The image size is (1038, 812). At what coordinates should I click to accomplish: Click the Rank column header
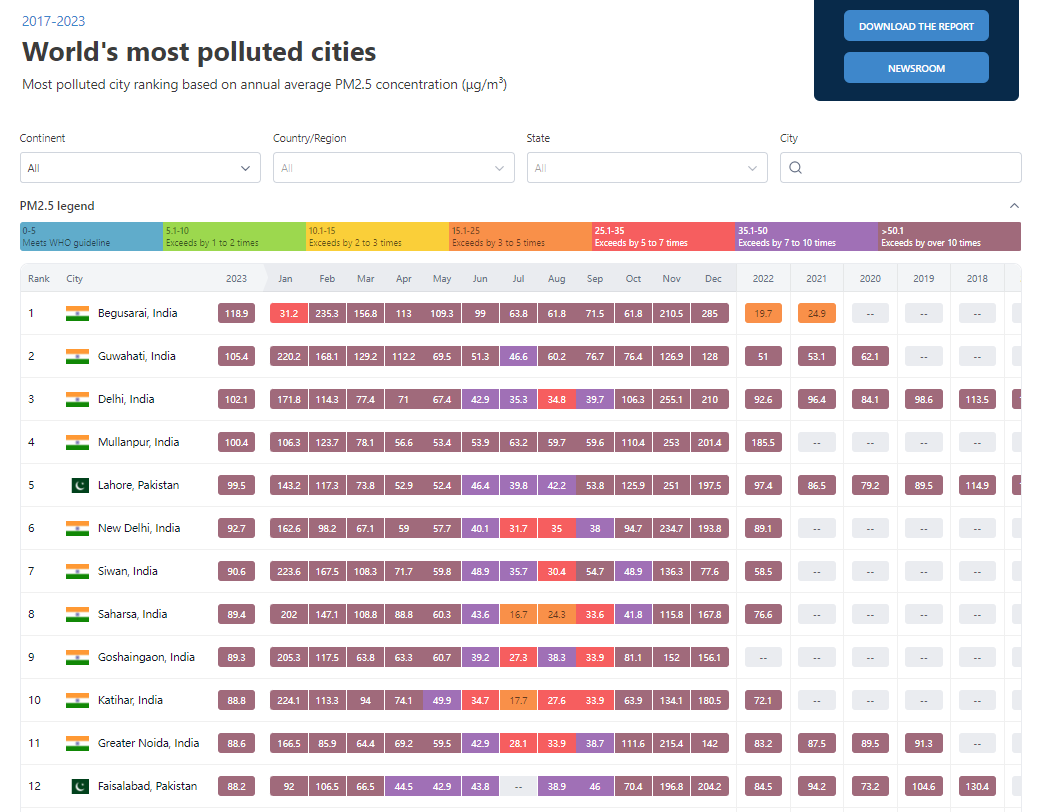pos(38,279)
